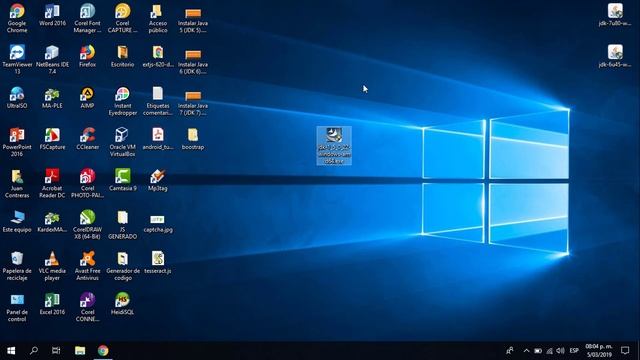The width and height of the screenshot is (640, 360).
Task: Select the NetBeans IDE 7.4 icon
Action: (52, 59)
